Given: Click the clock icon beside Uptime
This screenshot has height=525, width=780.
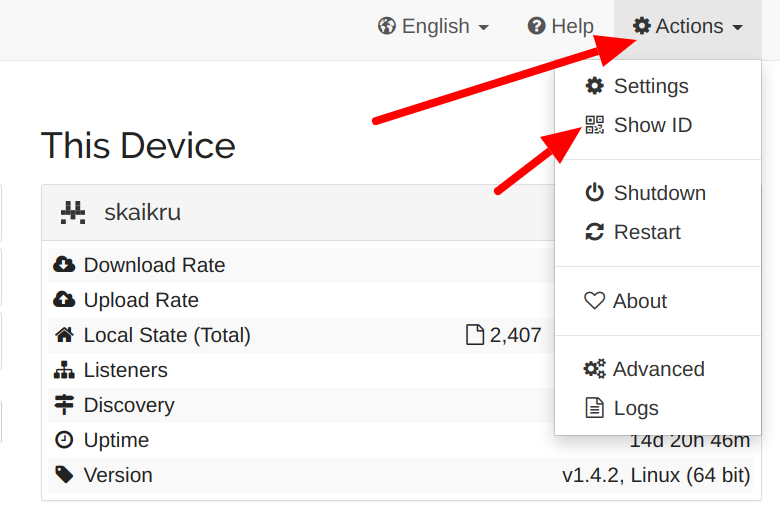Looking at the screenshot, I should click(64, 440).
